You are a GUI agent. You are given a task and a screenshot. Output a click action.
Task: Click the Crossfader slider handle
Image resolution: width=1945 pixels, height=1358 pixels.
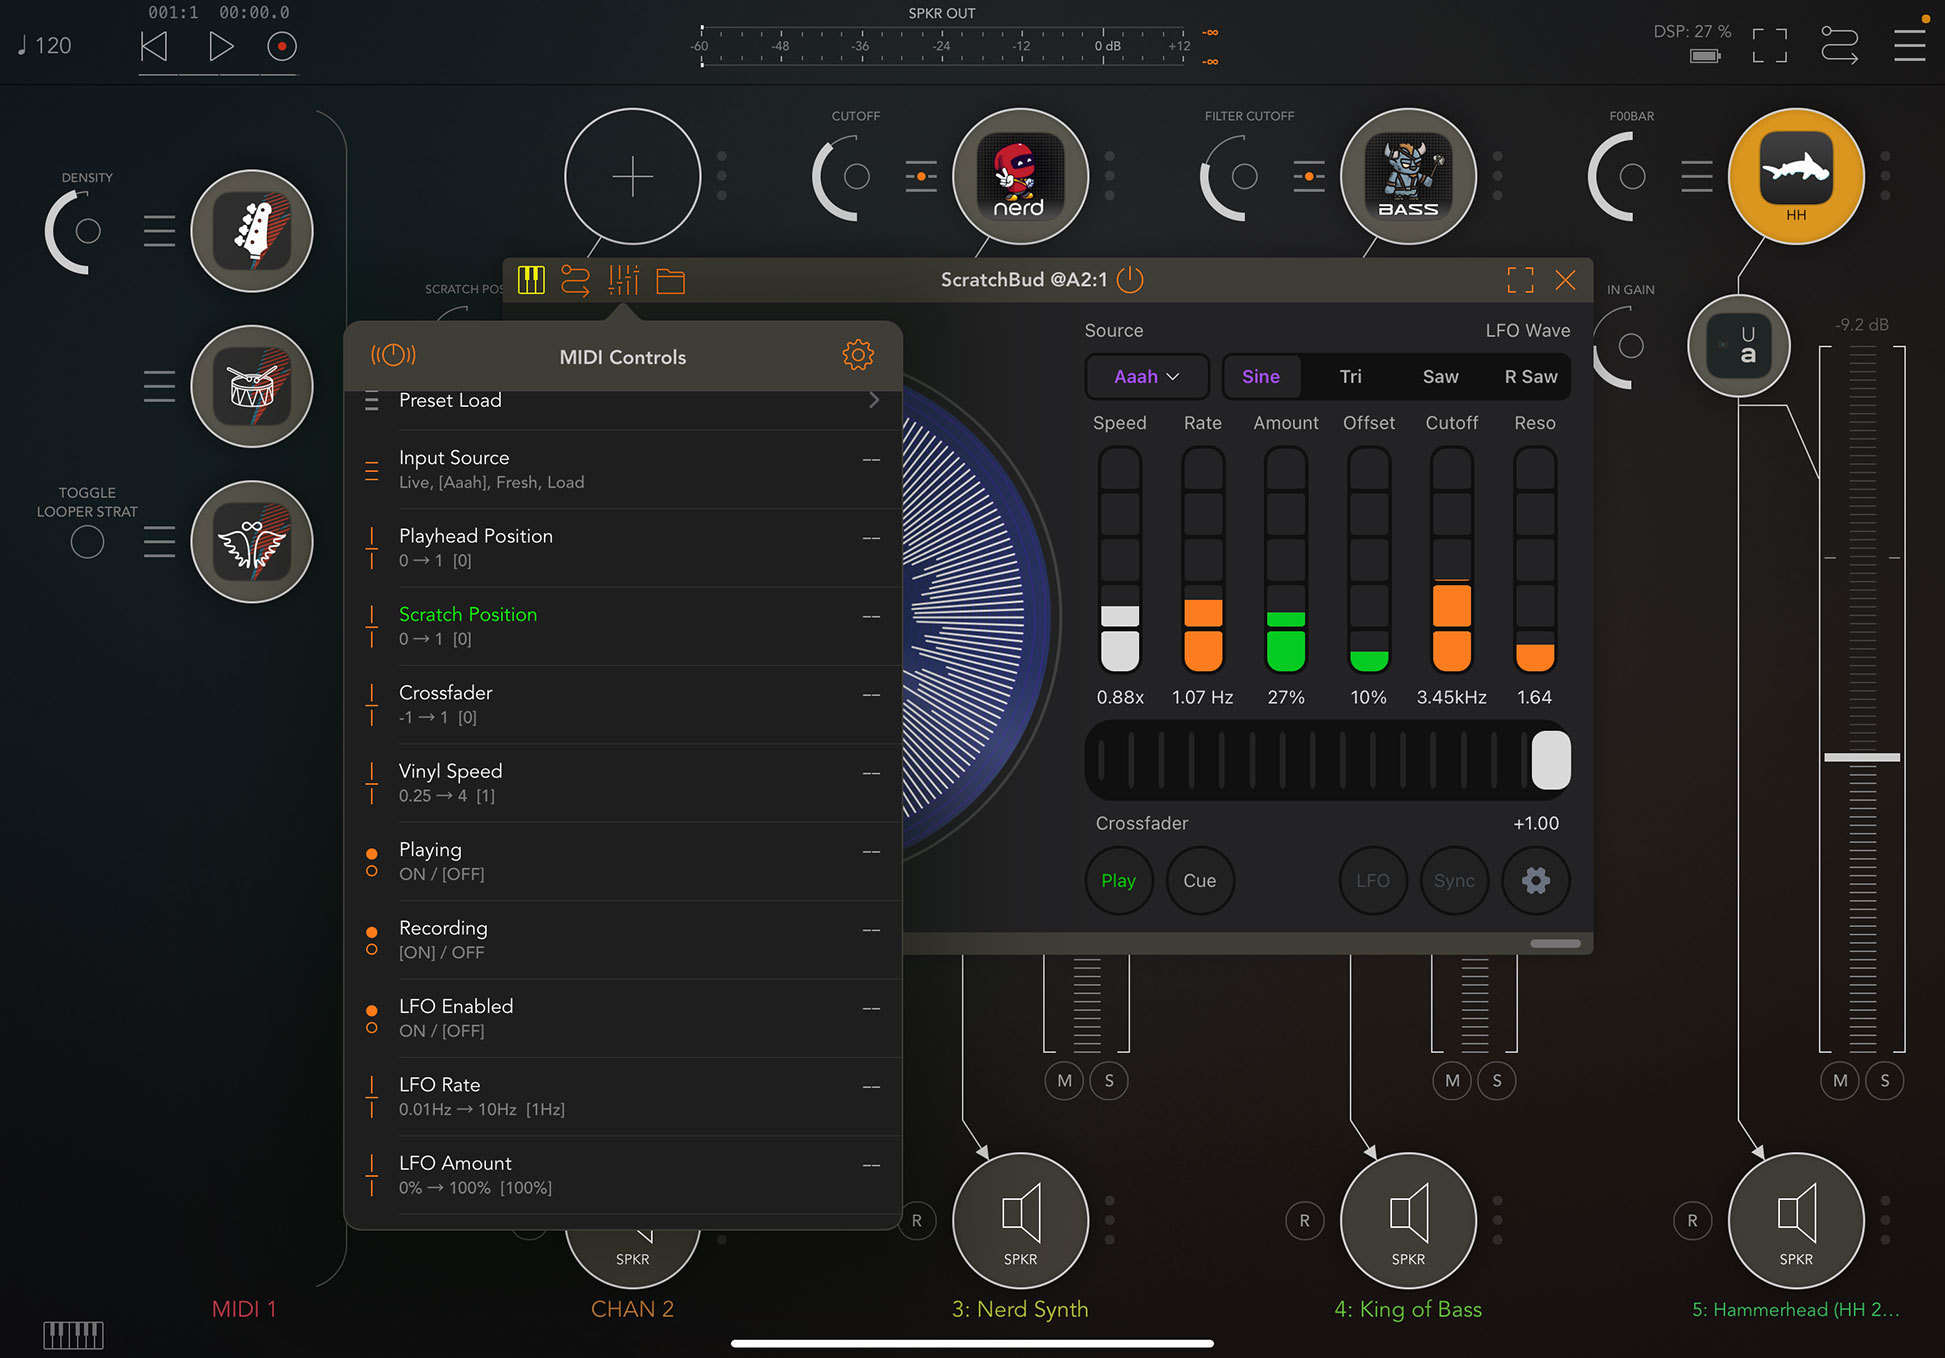[x=1550, y=760]
